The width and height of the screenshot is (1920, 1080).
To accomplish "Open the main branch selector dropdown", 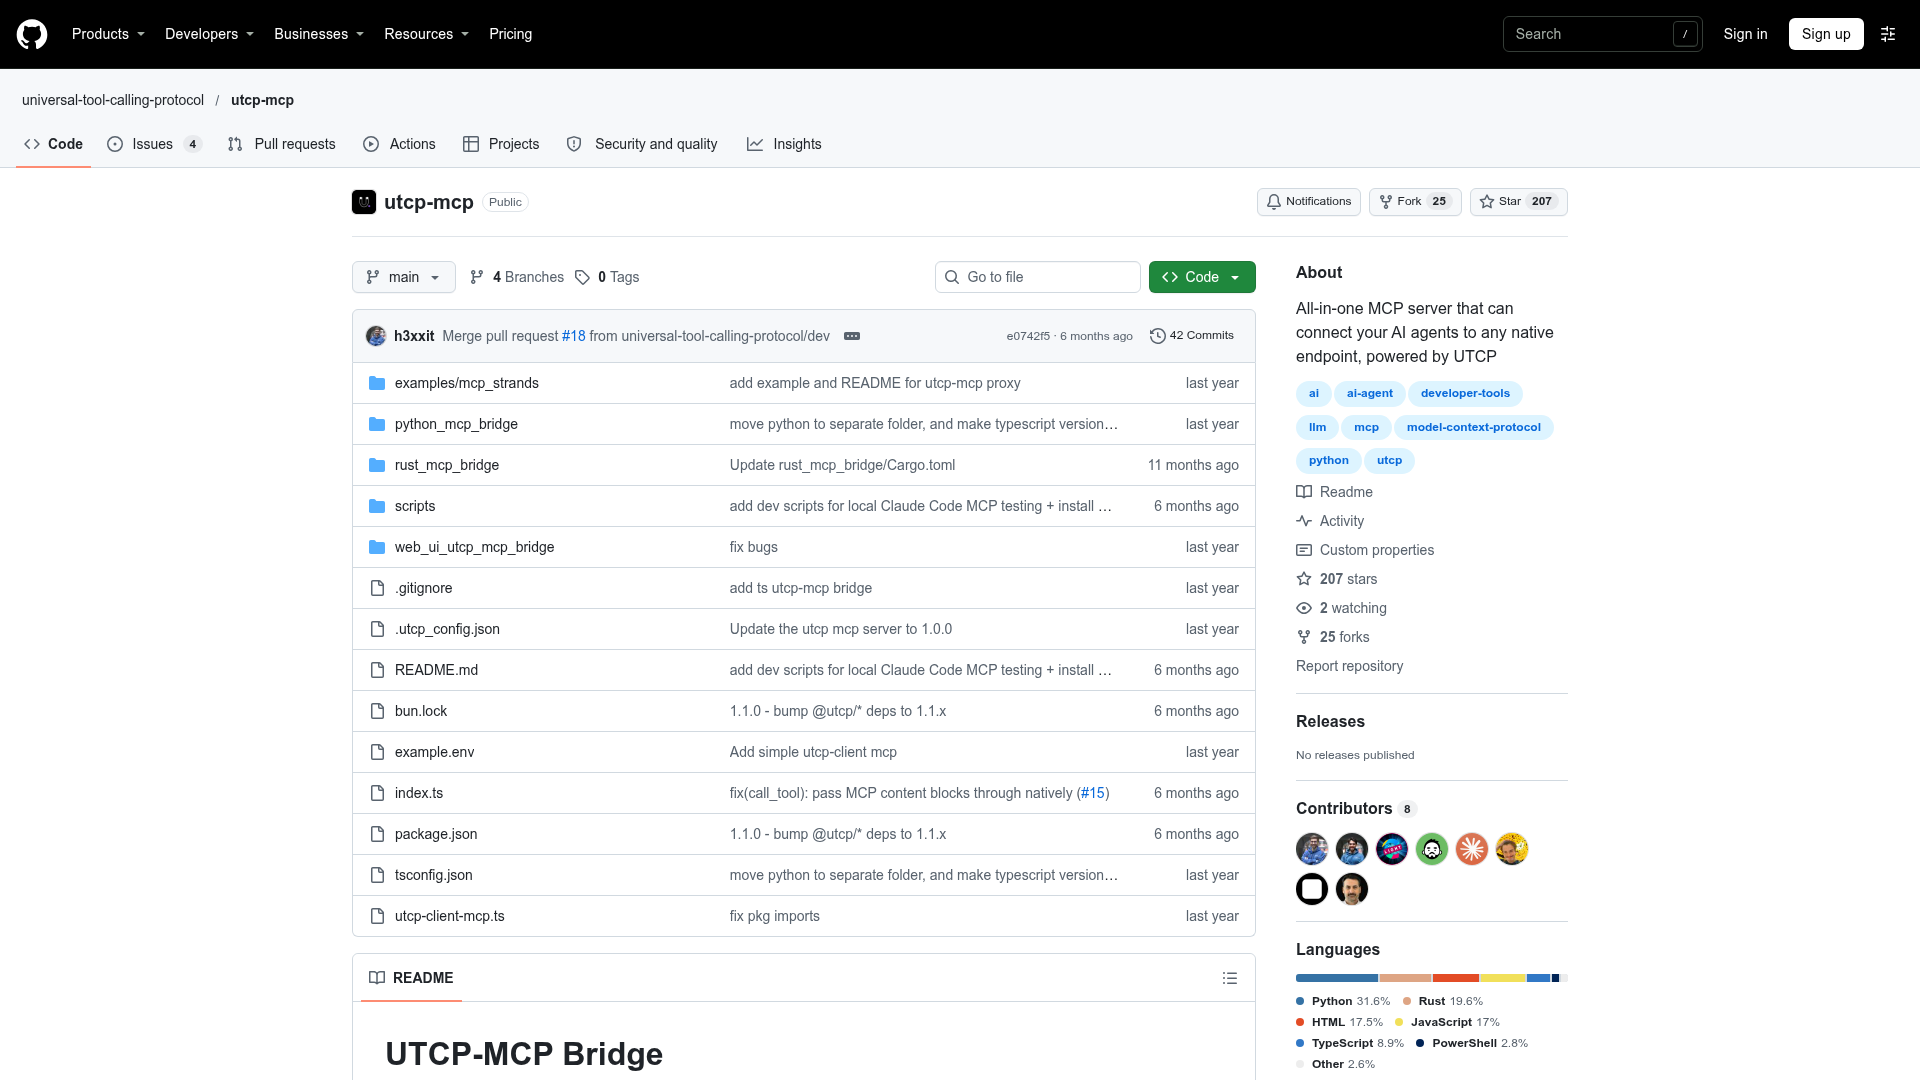I will (x=404, y=277).
